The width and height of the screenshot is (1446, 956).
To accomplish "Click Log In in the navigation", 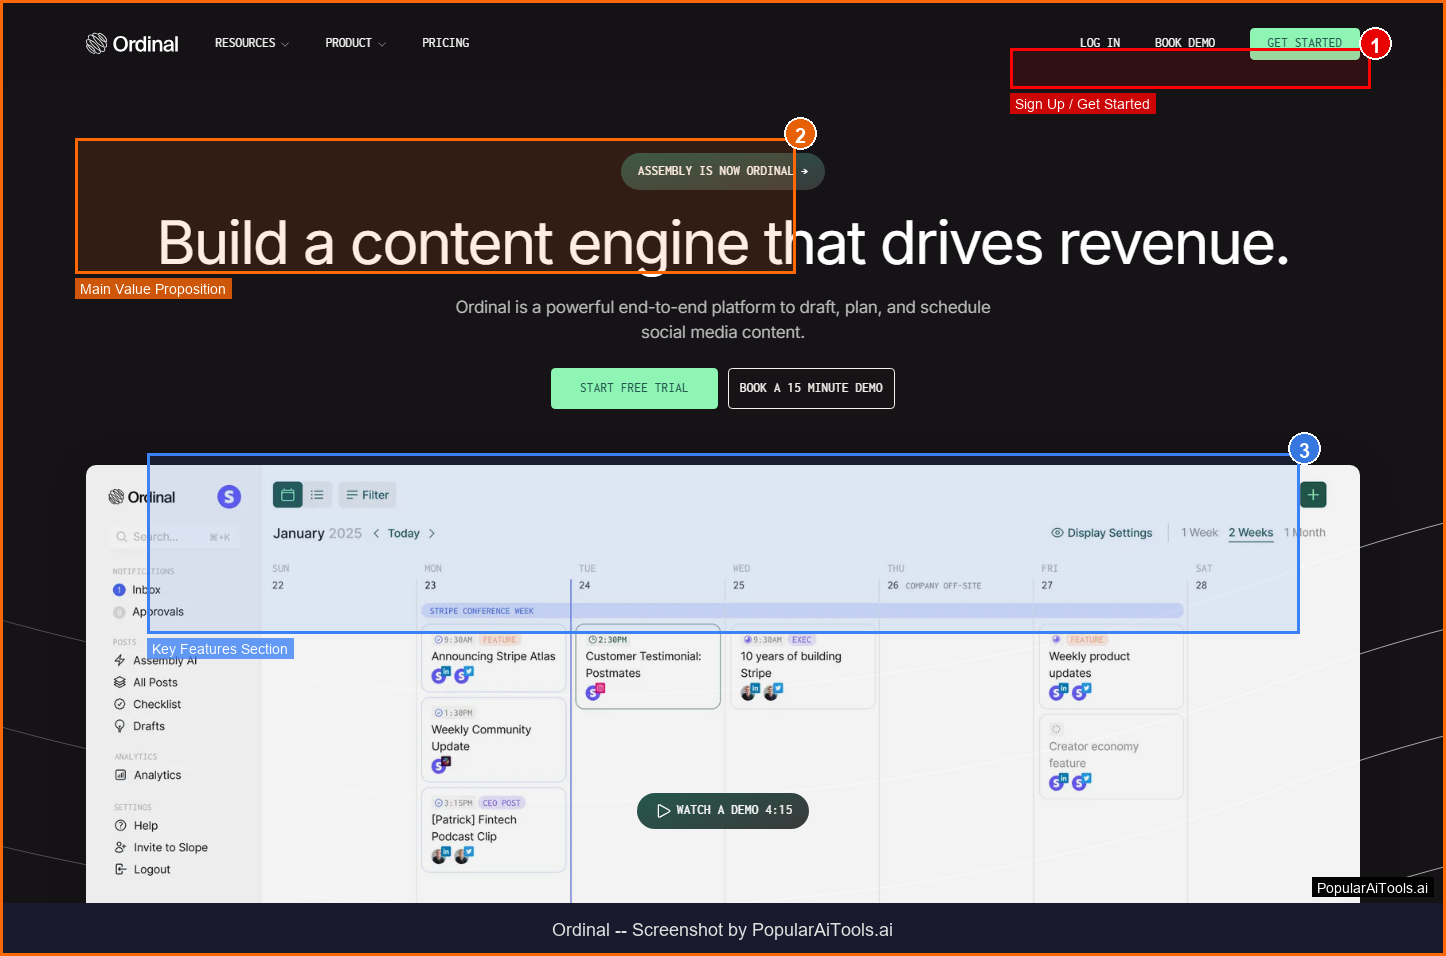I will [x=1099, y=43].
